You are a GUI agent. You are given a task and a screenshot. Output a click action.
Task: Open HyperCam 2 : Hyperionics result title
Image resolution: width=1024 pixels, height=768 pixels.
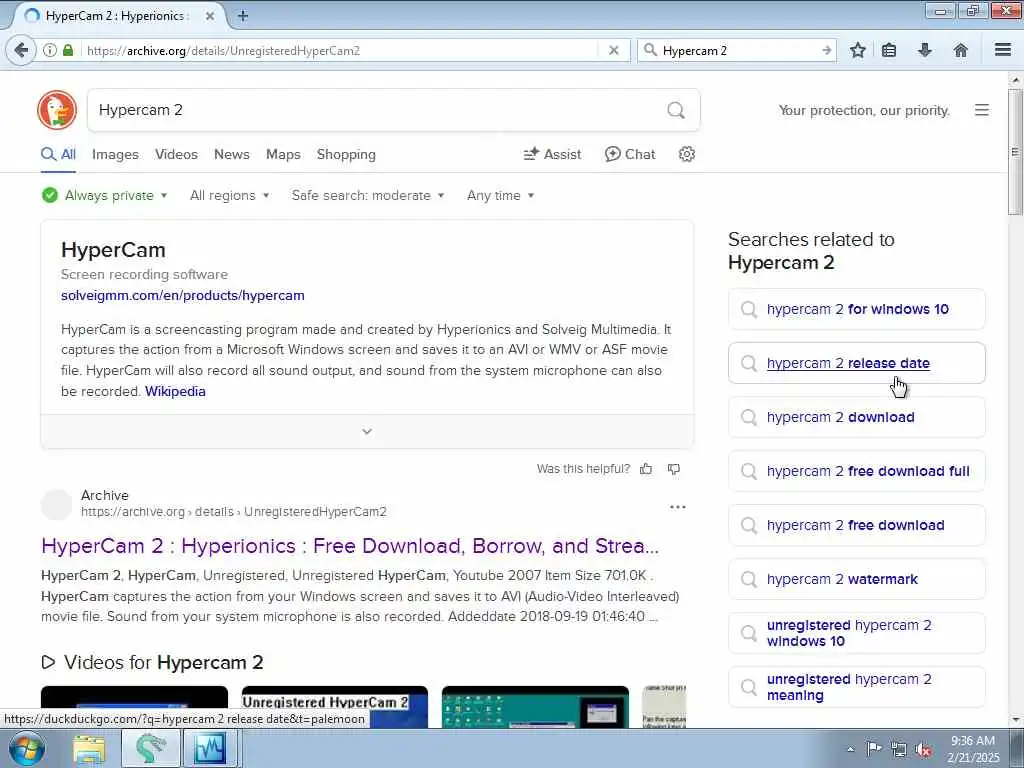(350, 546)
